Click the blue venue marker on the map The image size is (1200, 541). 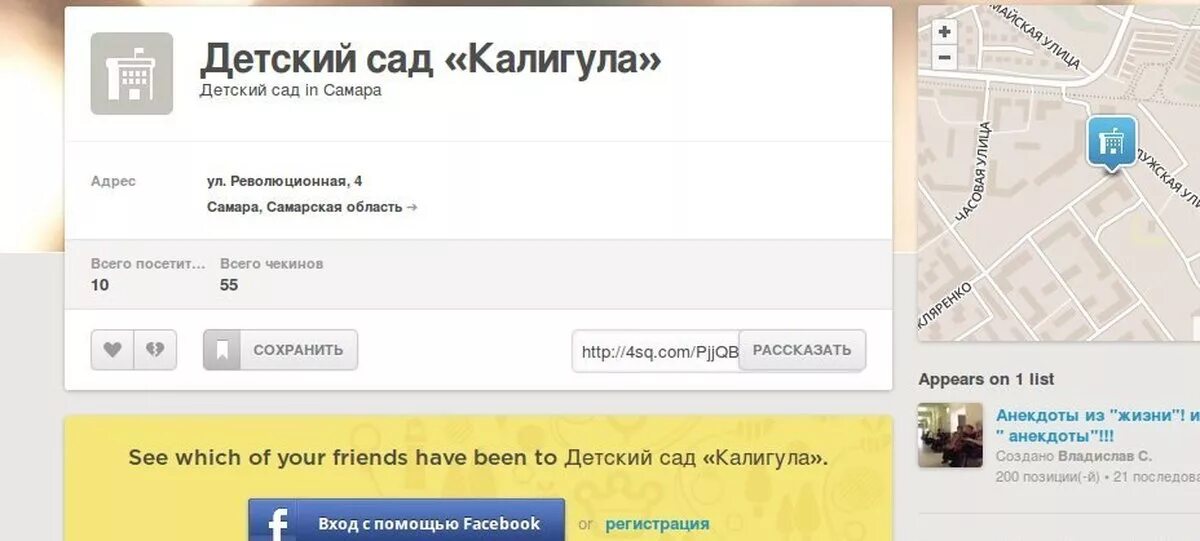pyautogui.click(x=1112, y=143)
